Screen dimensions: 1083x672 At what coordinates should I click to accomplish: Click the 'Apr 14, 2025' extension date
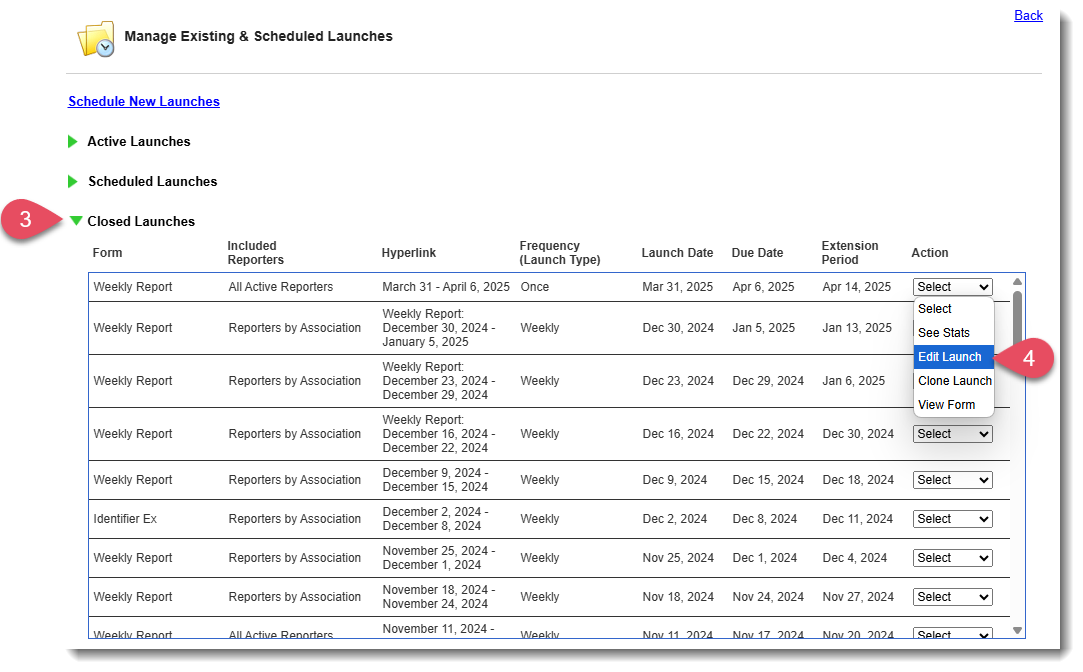[x=856, y=287]
